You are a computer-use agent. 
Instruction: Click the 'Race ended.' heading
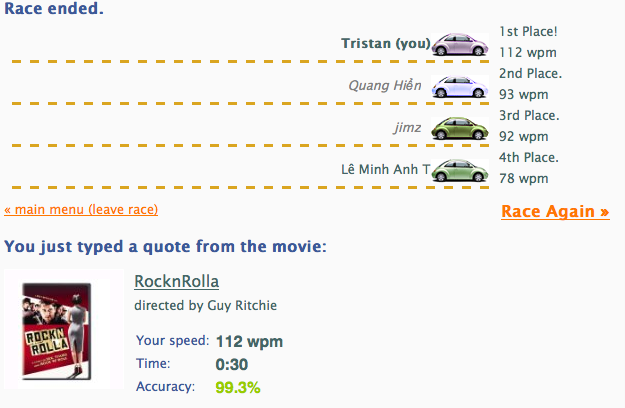53,10
